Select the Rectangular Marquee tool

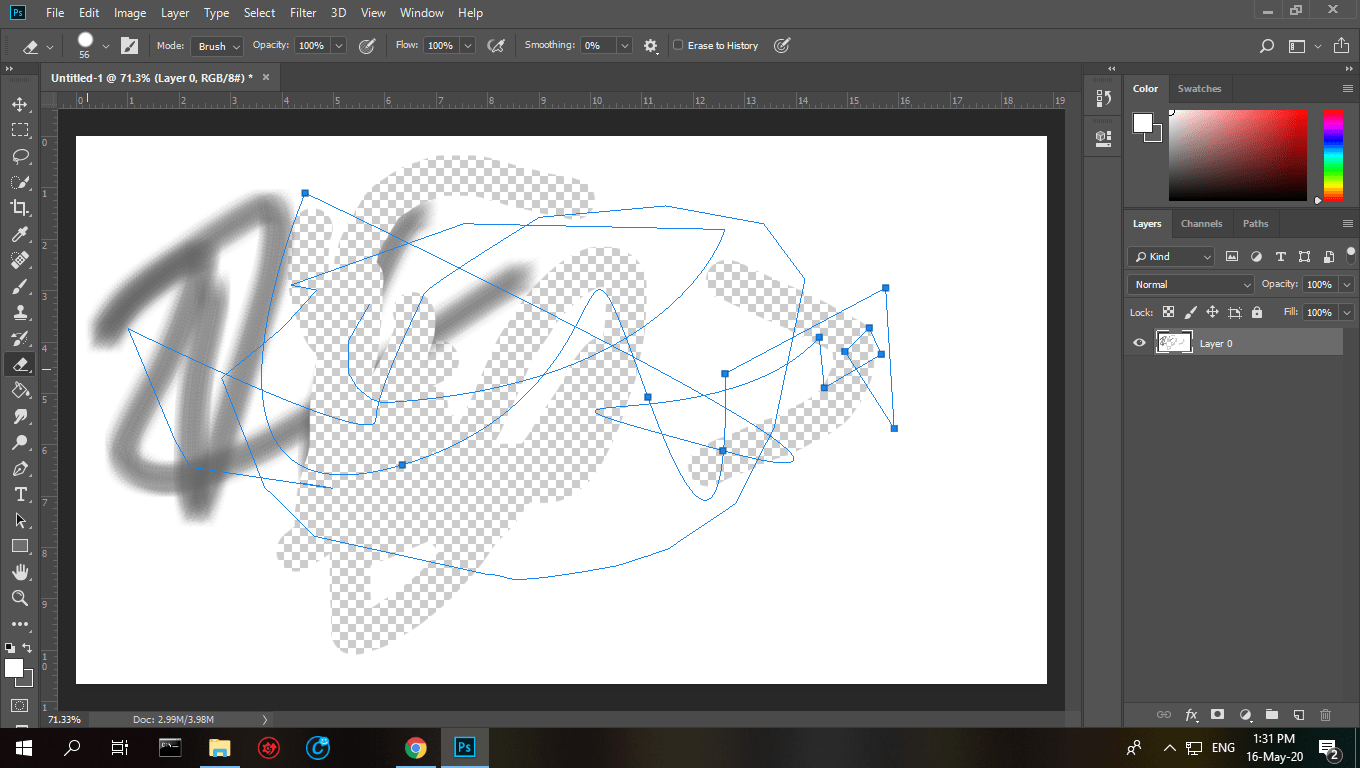[20, 129]
